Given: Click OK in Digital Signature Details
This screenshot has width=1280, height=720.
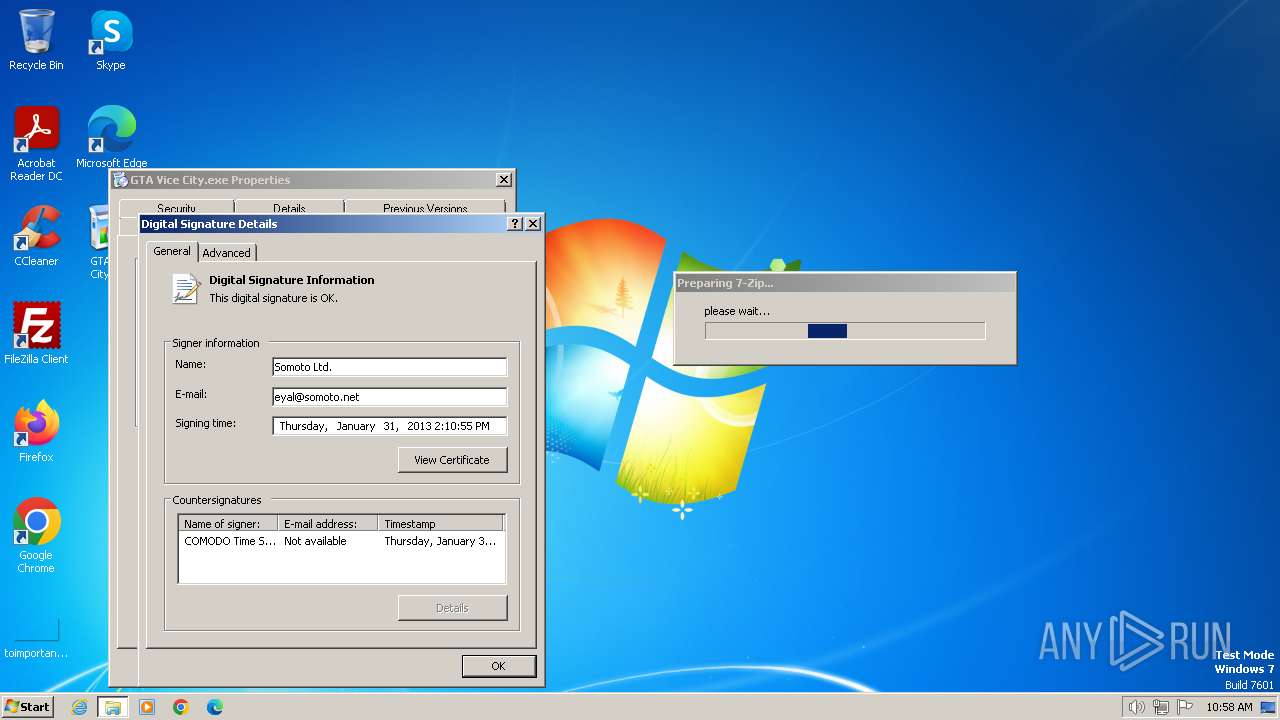Looking at the screenshot, I should coord(498,666).
